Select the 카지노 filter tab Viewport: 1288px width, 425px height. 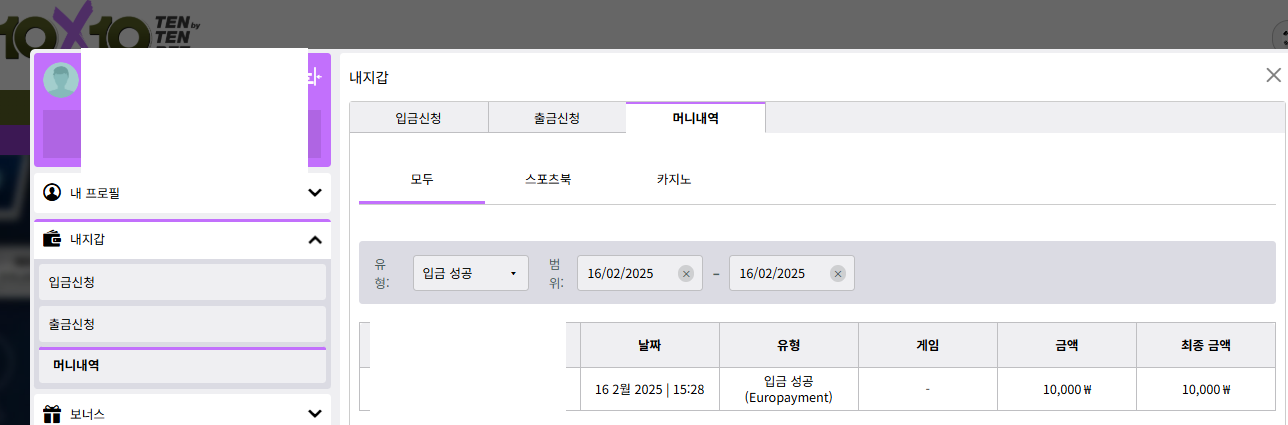click(x=674, y=180)
